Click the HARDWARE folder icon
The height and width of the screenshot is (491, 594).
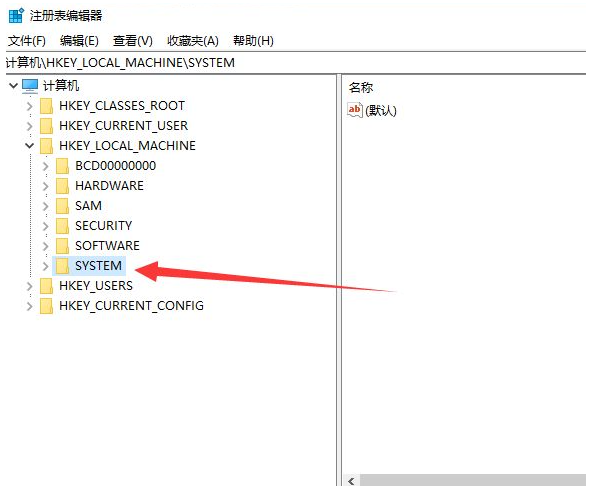(62, 186)
